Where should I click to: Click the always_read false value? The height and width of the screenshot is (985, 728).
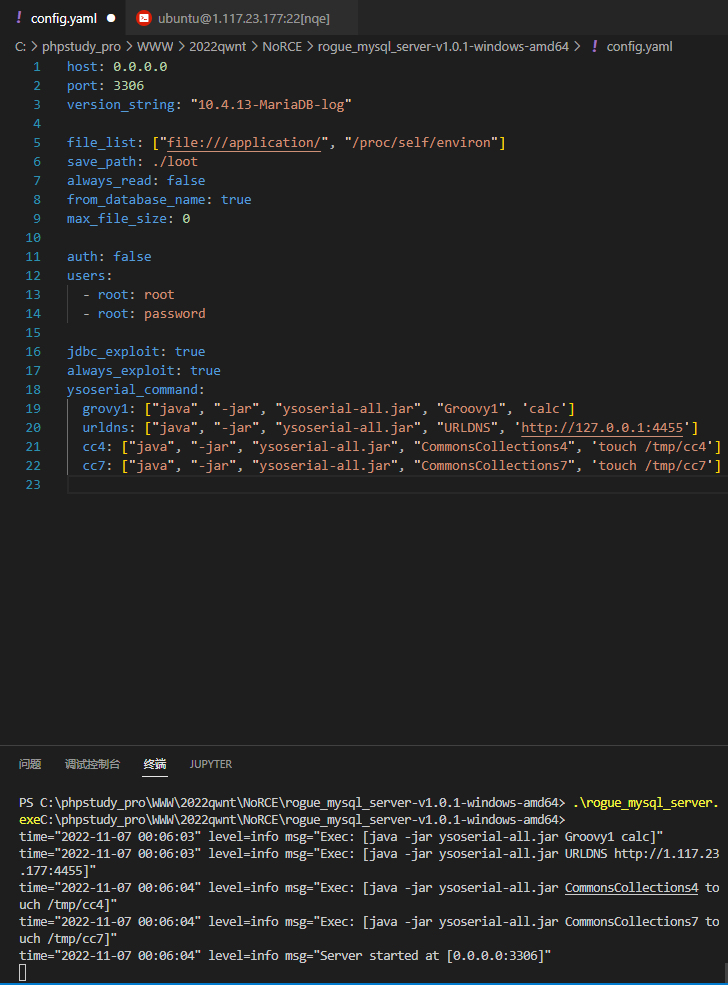point(186,180)
